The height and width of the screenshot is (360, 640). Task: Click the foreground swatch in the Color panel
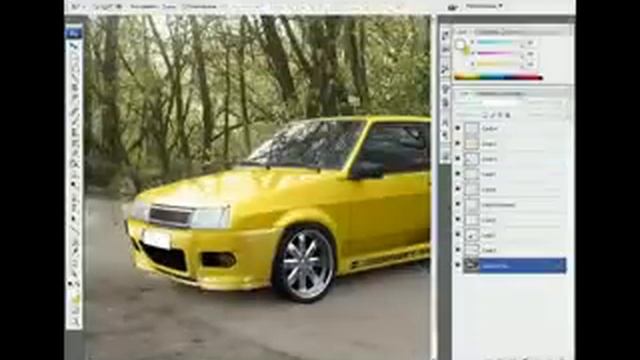[x=460, y=44]
